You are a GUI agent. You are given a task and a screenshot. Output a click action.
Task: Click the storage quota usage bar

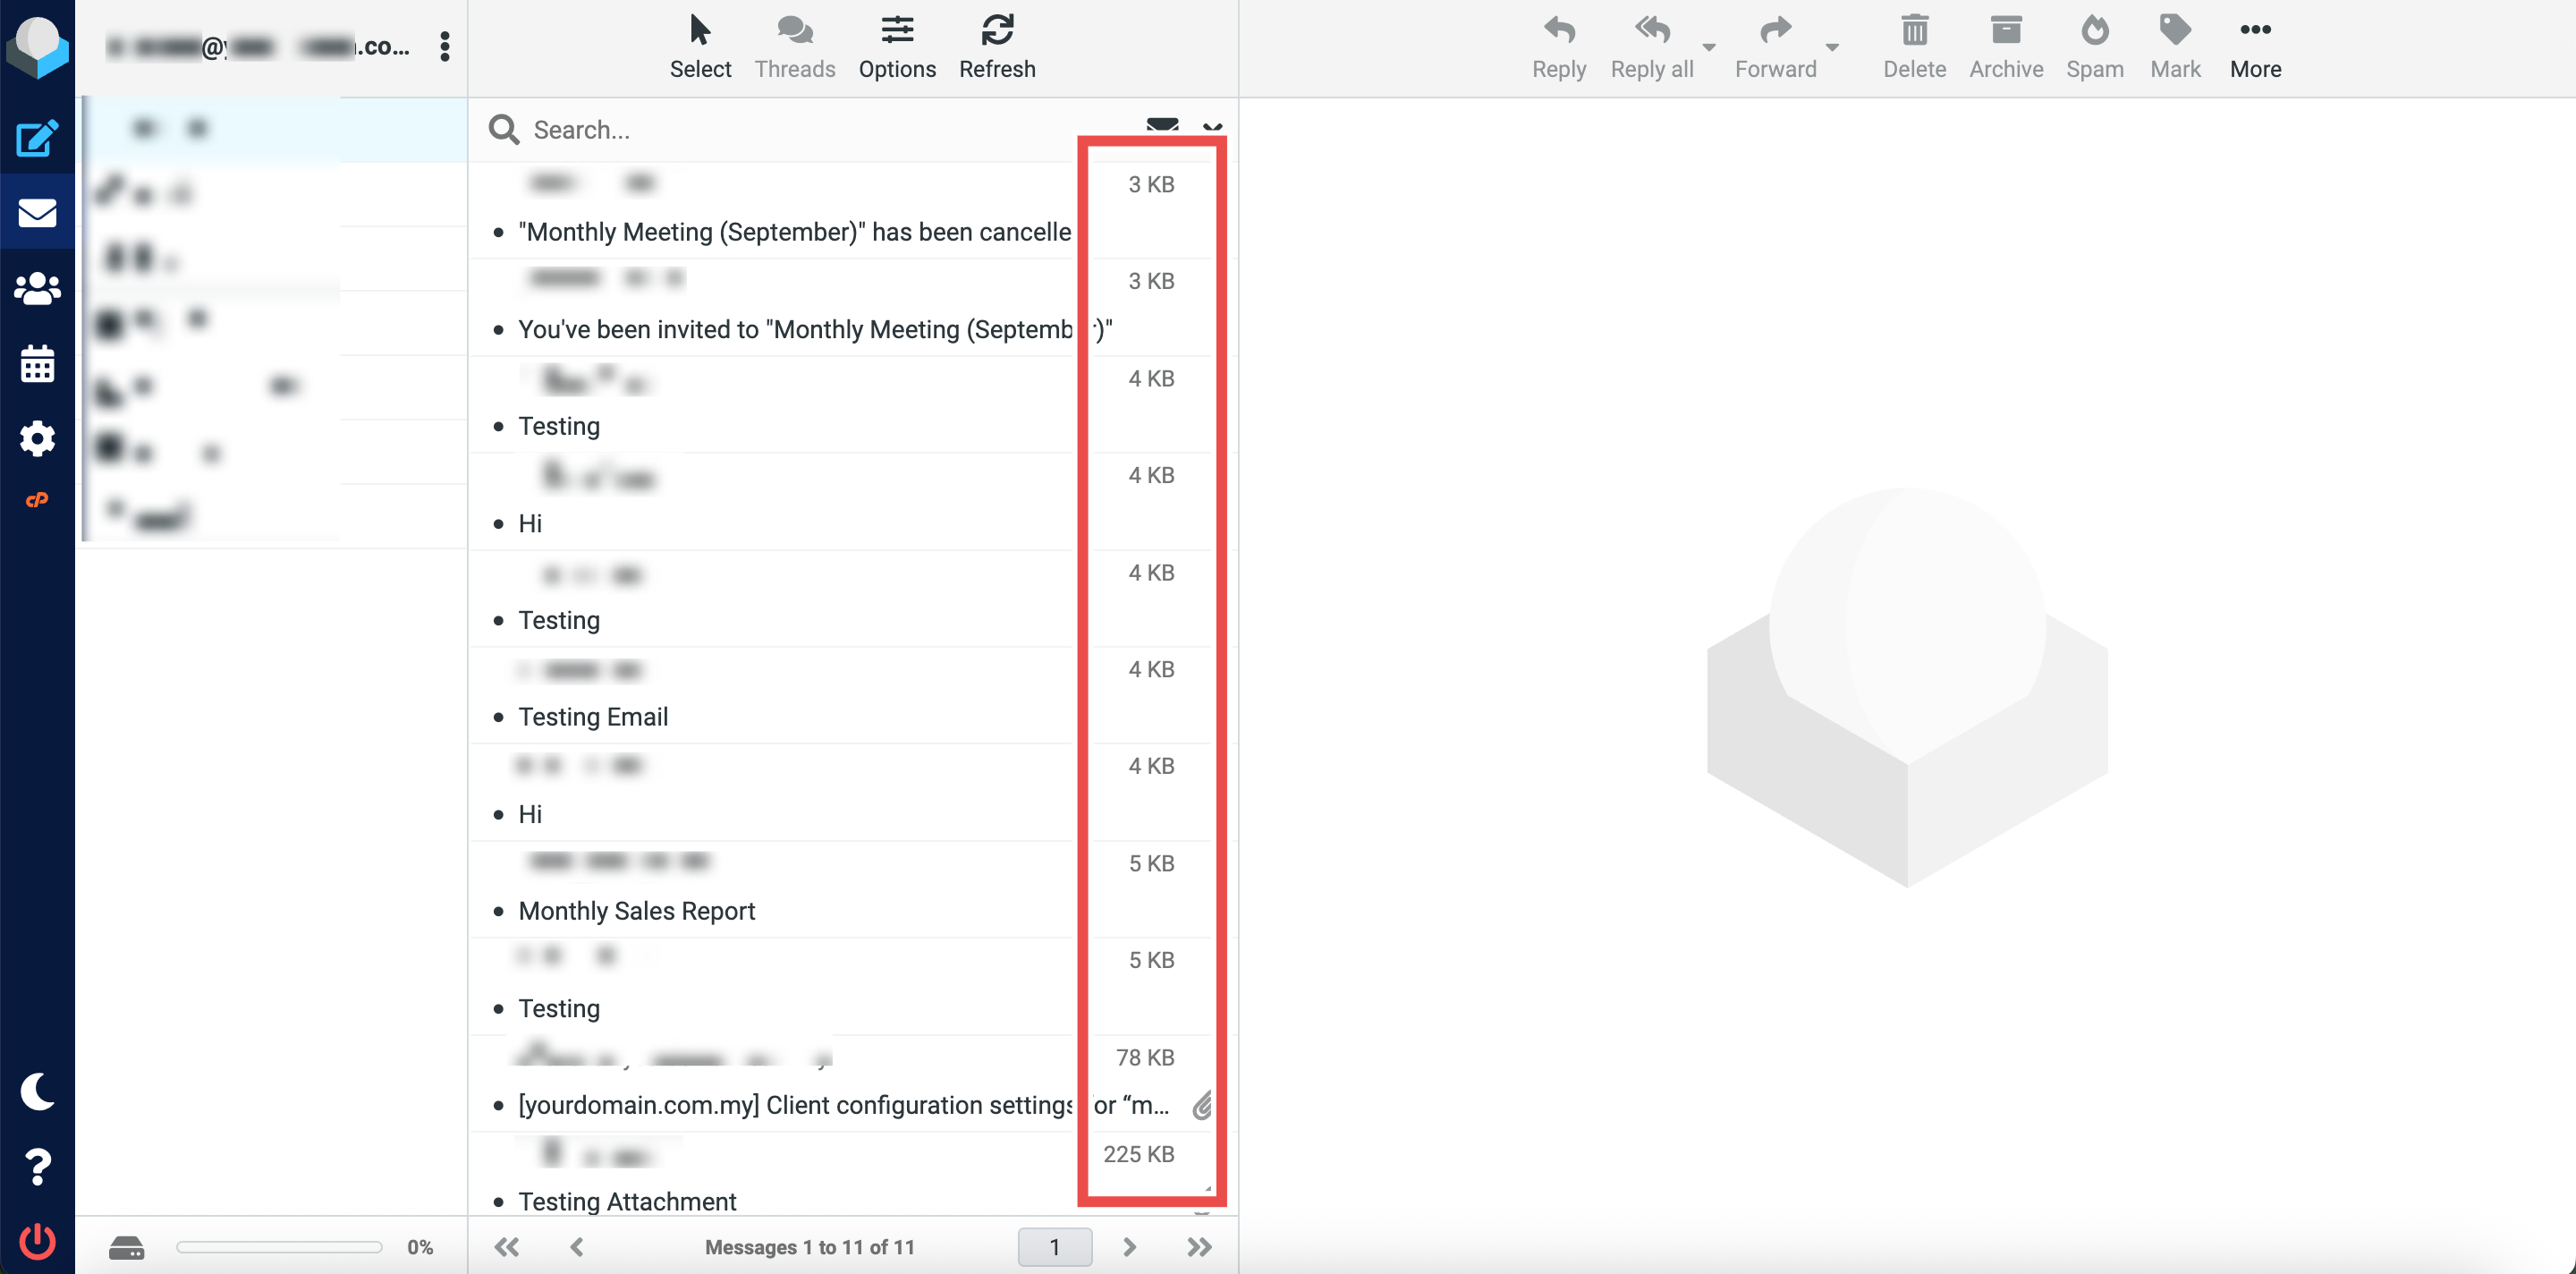(x=279, y=1246)
